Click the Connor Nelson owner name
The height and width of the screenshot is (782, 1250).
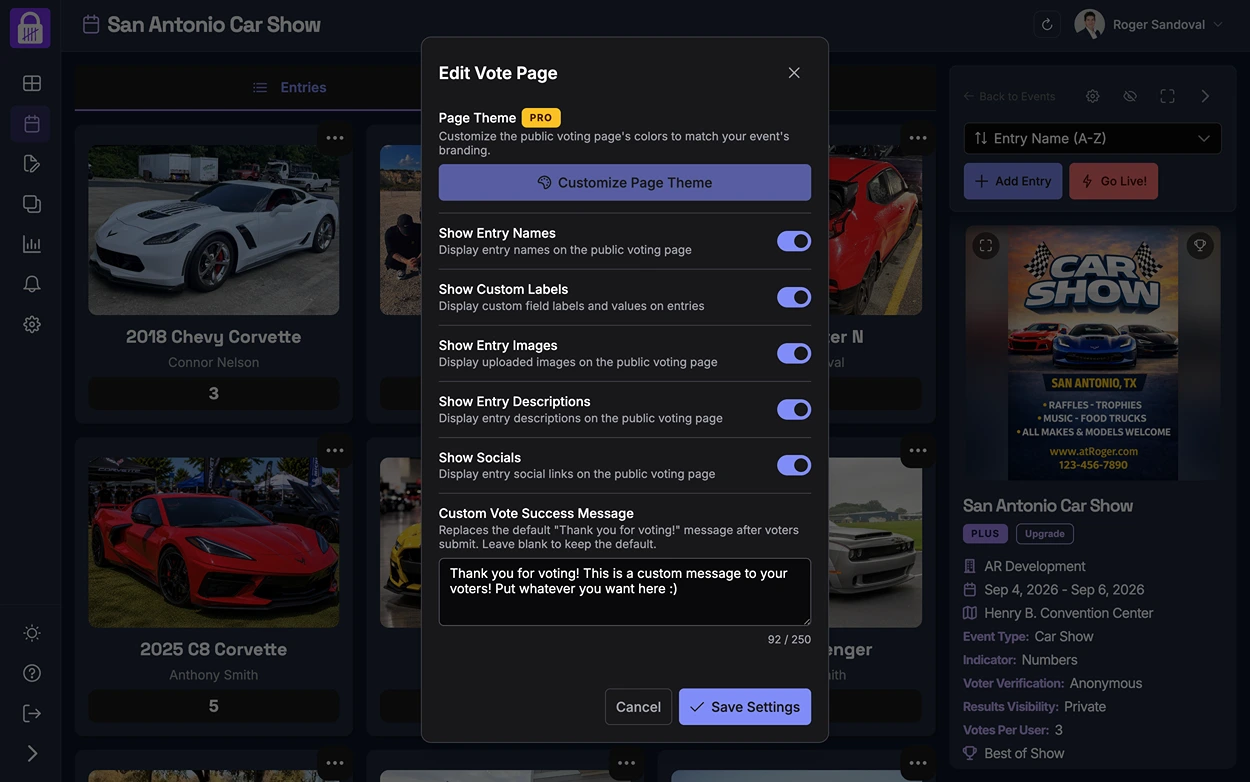click(214, 362)
